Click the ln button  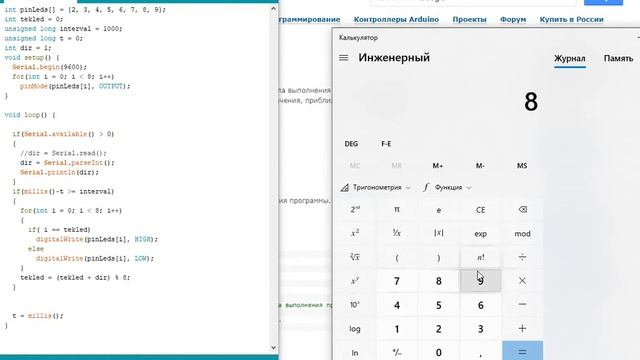point(355,351)
